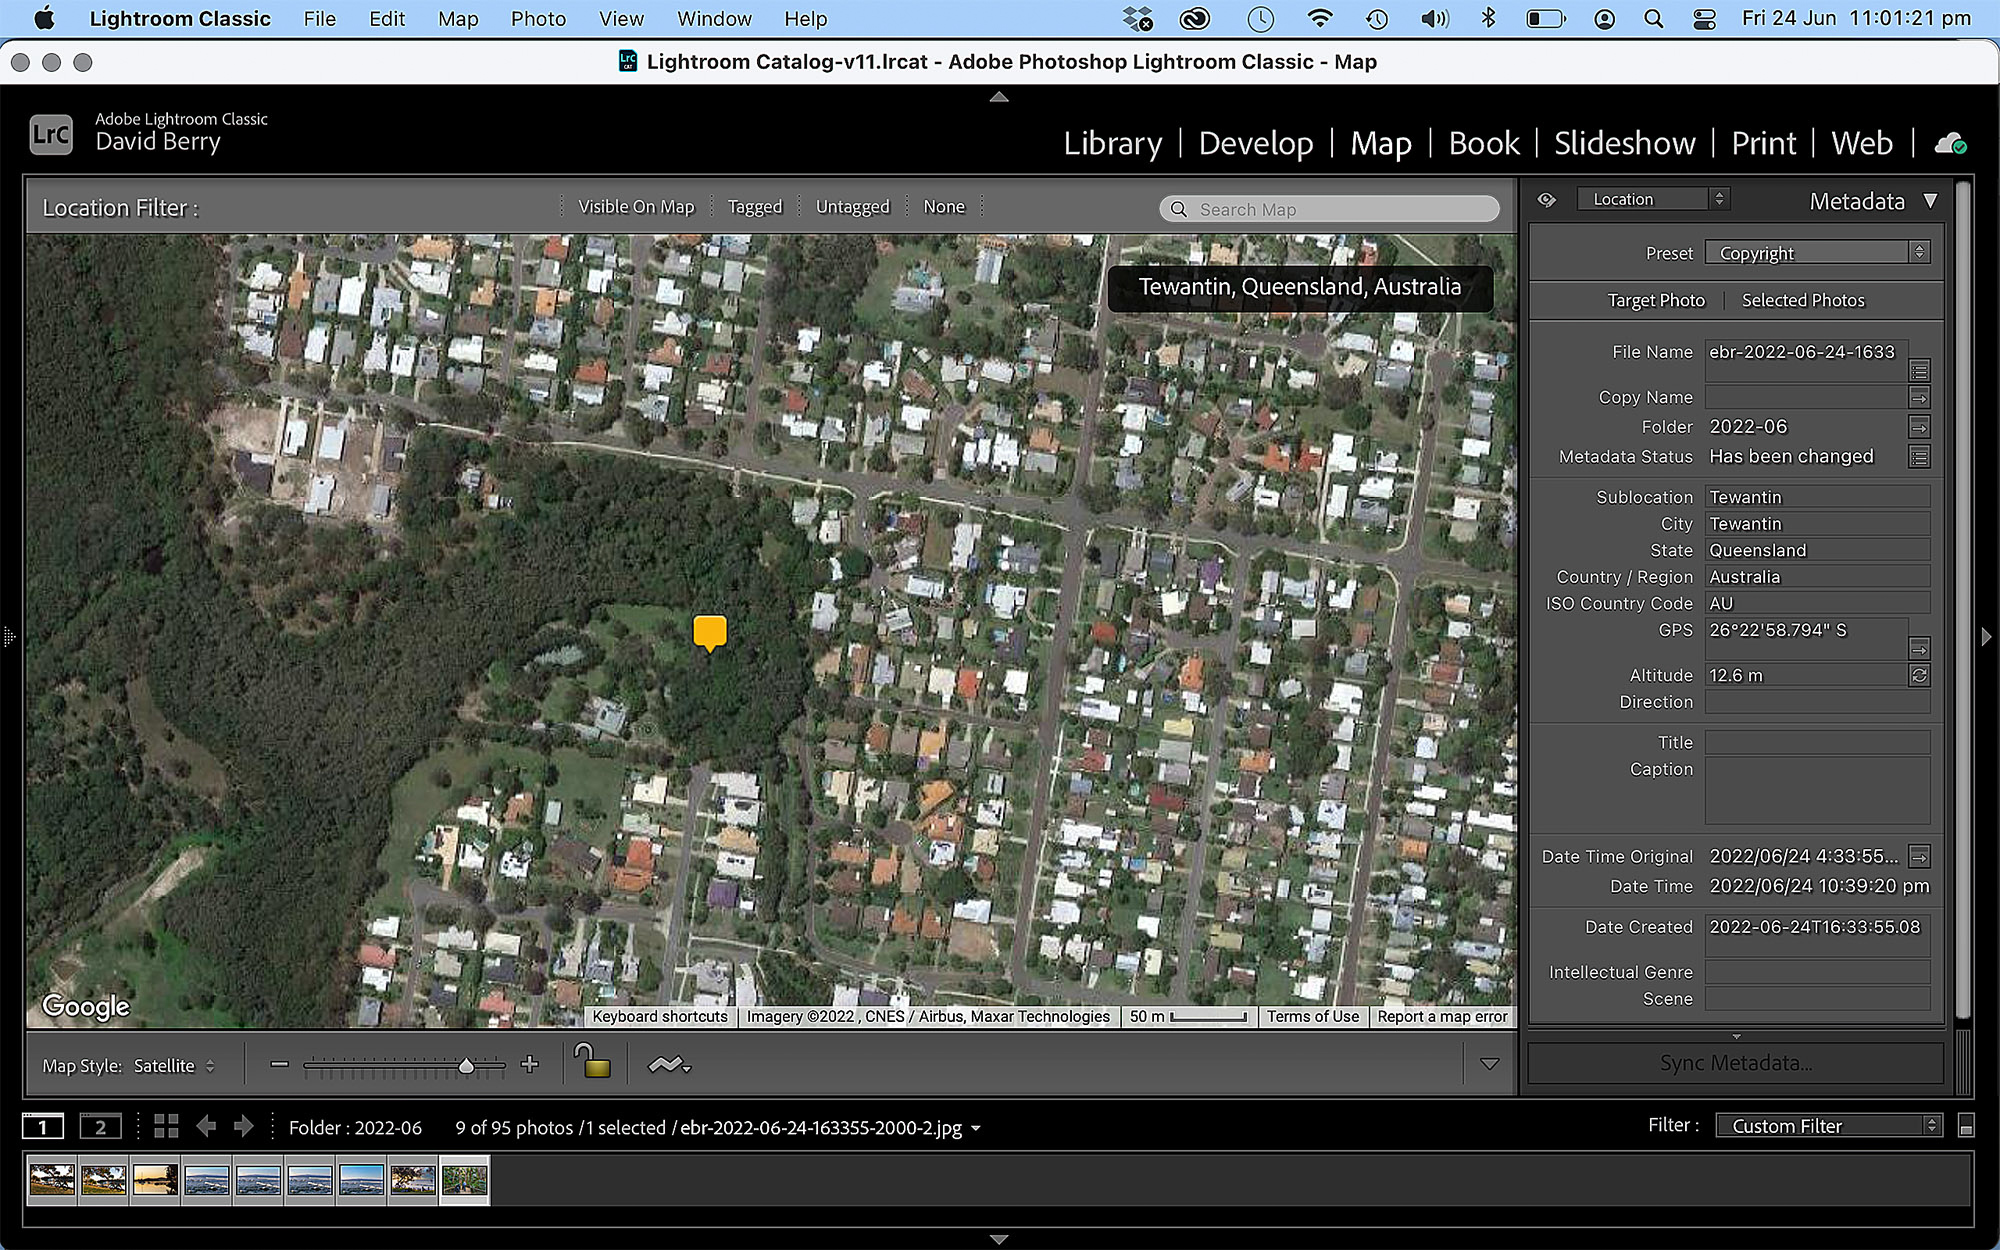
Task: Click the cloud sync status icon
Action: (1950, 144)
